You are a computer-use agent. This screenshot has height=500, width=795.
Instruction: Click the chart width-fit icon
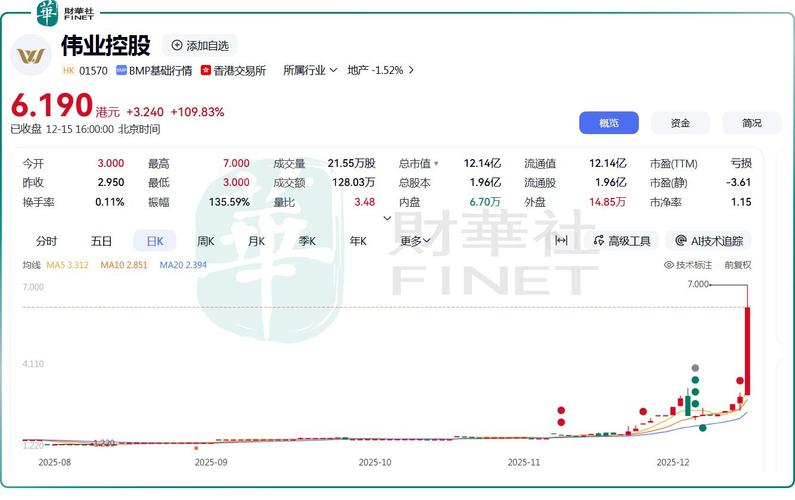coord(561,240)
